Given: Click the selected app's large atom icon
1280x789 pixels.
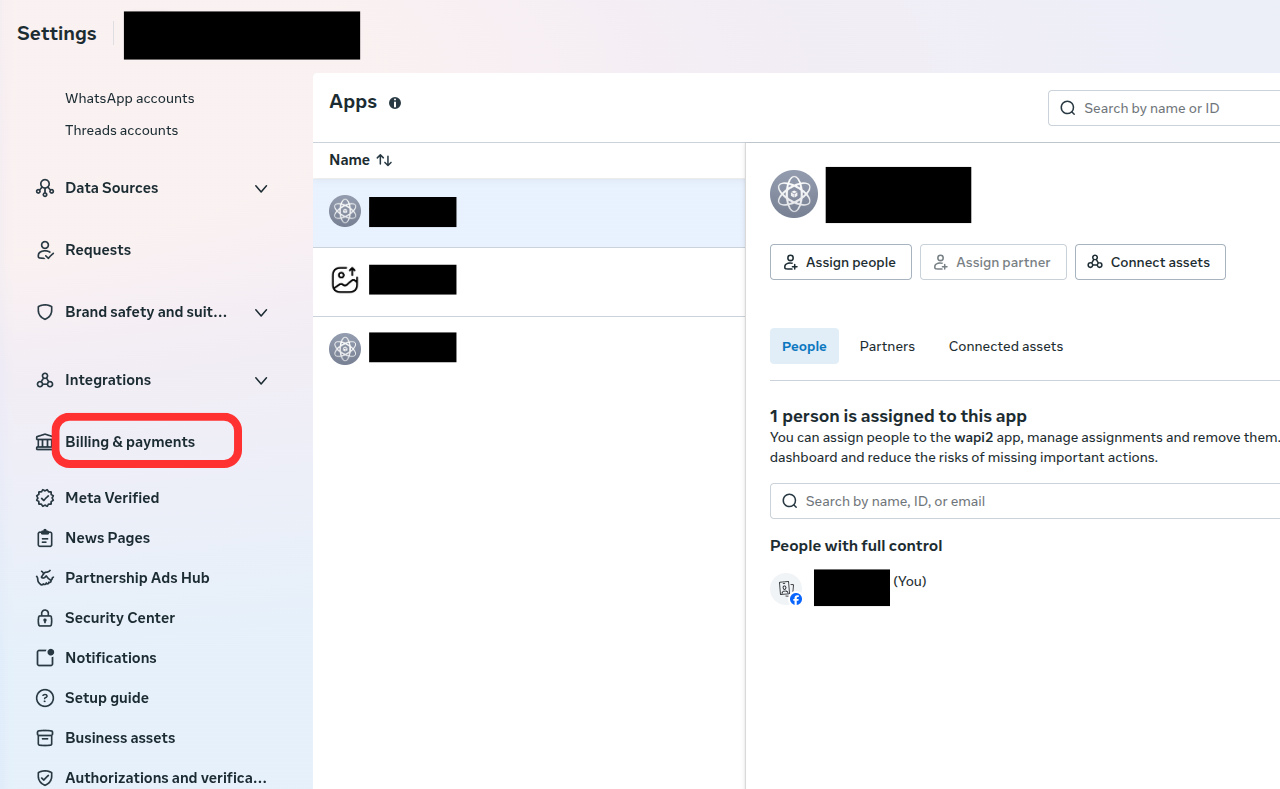Looking at the screenshot, I should 794,194.
